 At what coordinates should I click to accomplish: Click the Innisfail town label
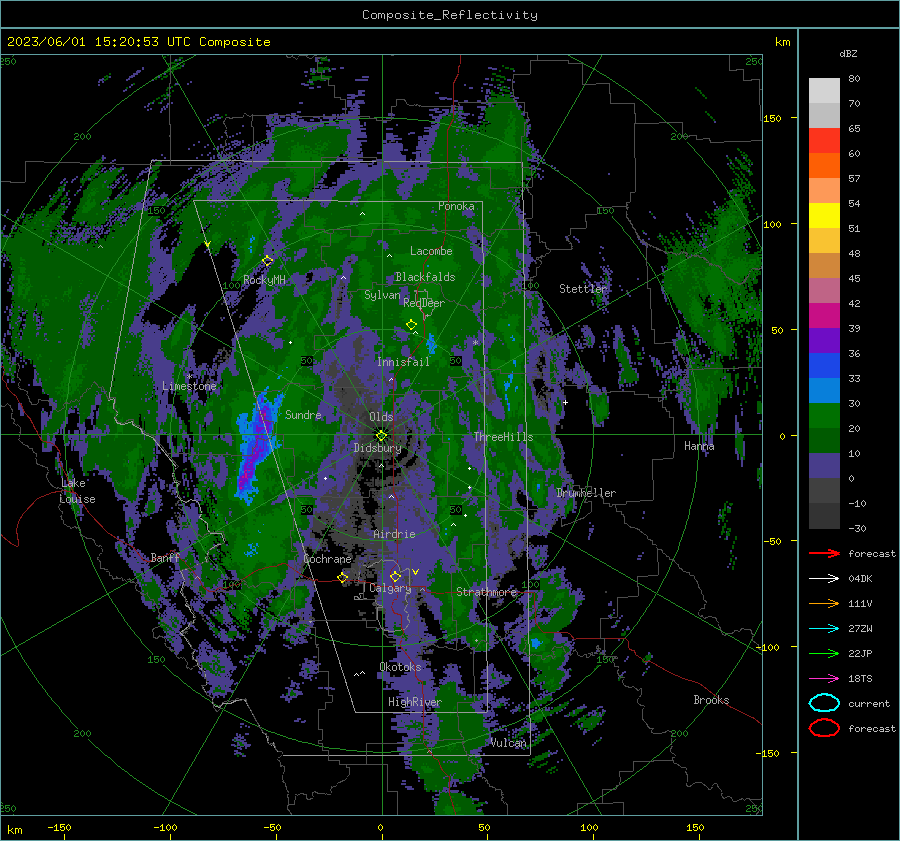pyautogui.click(x=403, y=362)
